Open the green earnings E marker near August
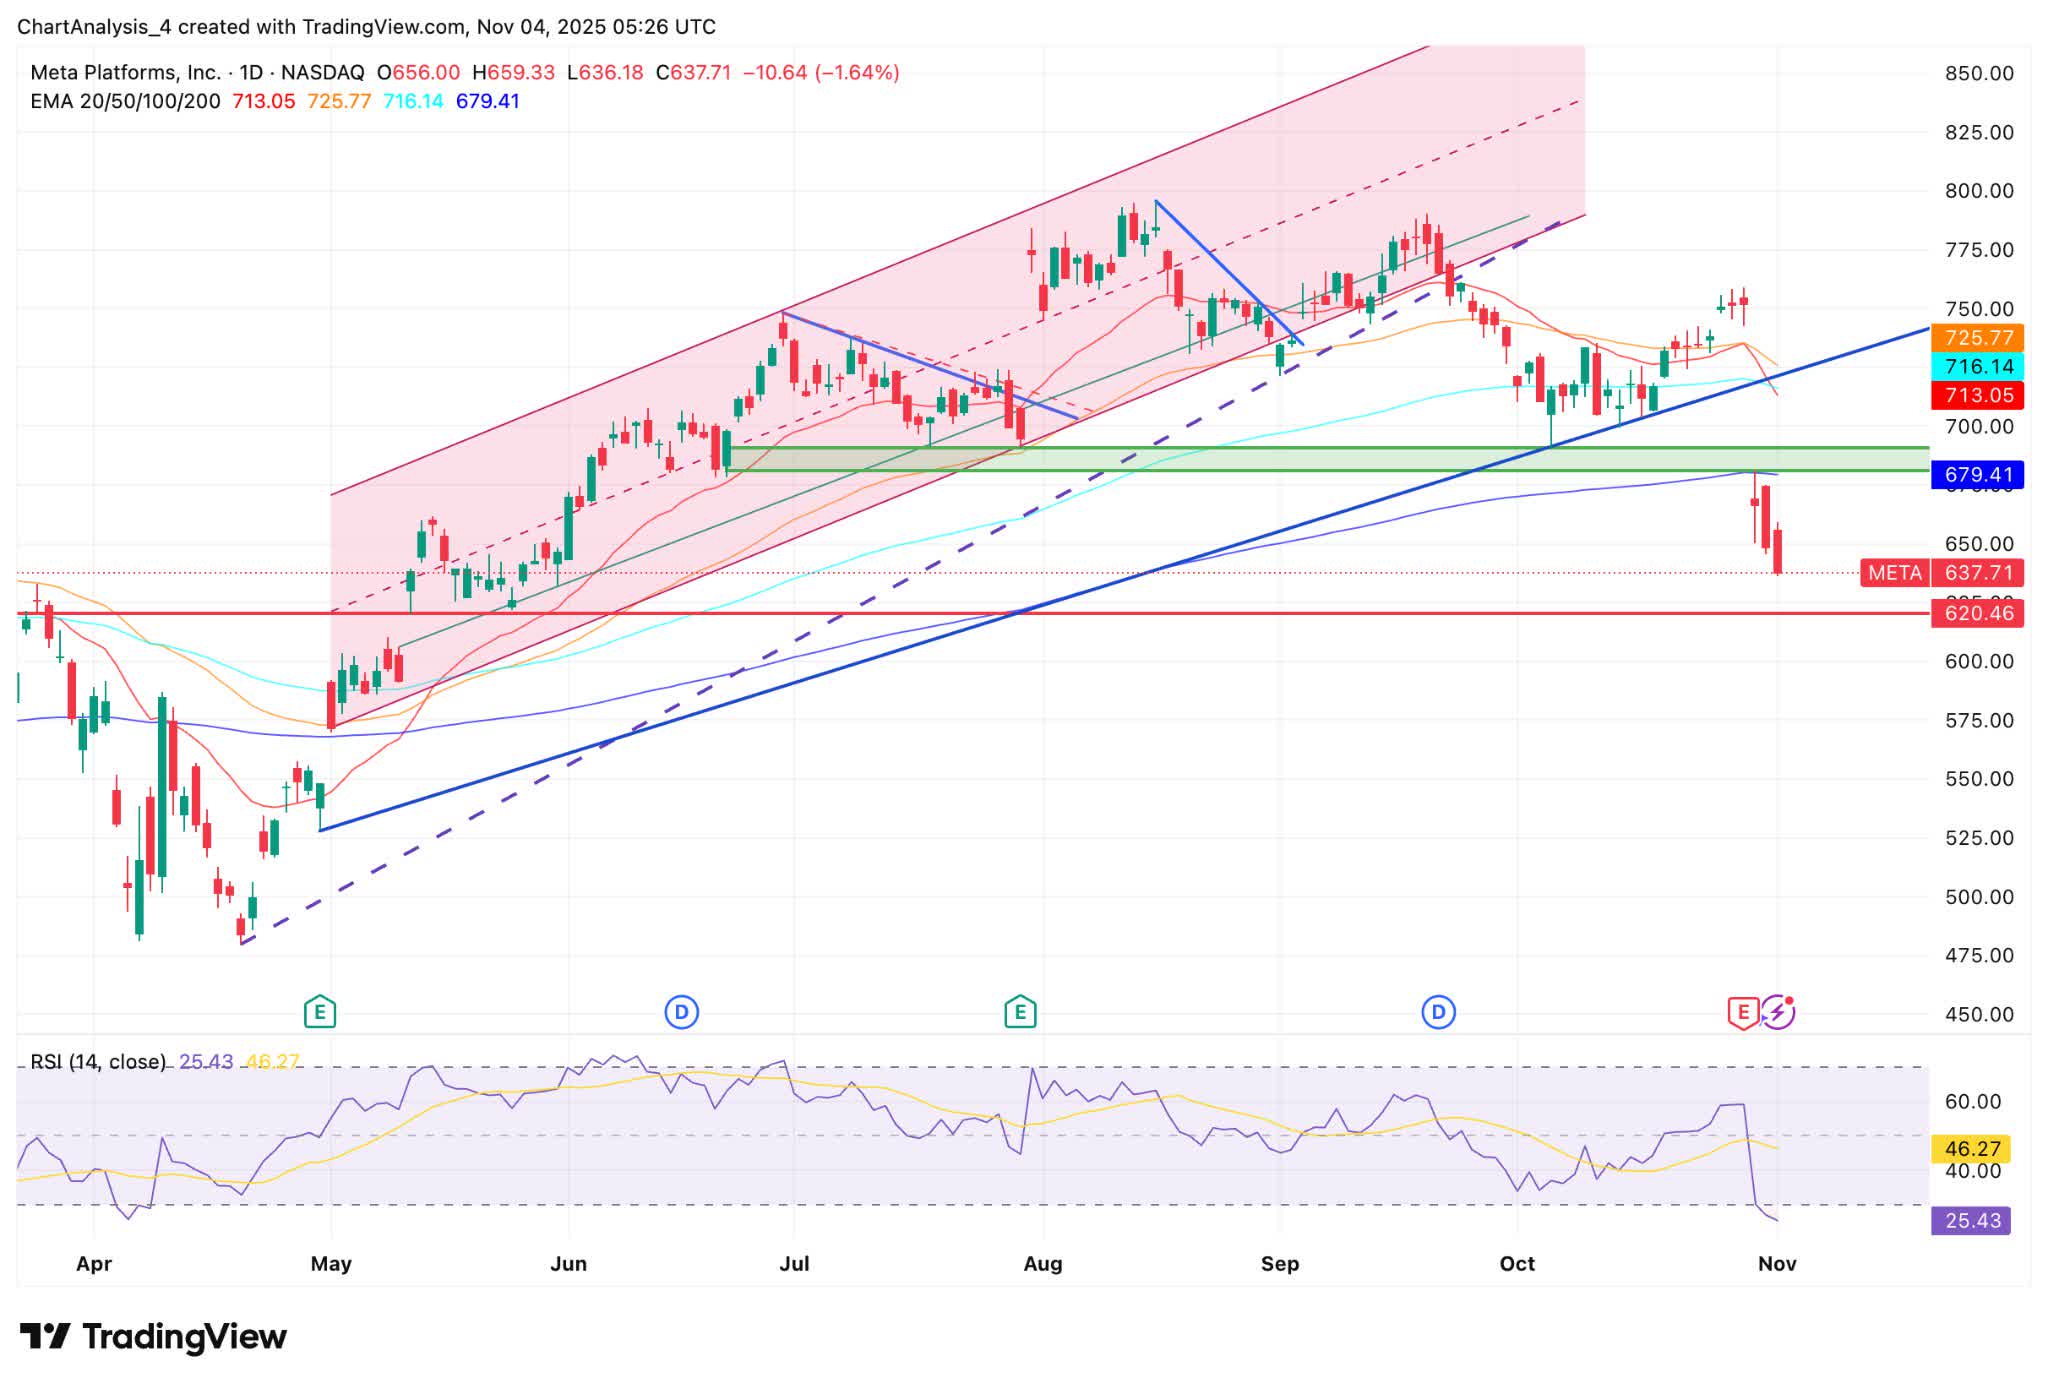The width and height of the screenshot is (2048, 1386). click(1020, 1012)
